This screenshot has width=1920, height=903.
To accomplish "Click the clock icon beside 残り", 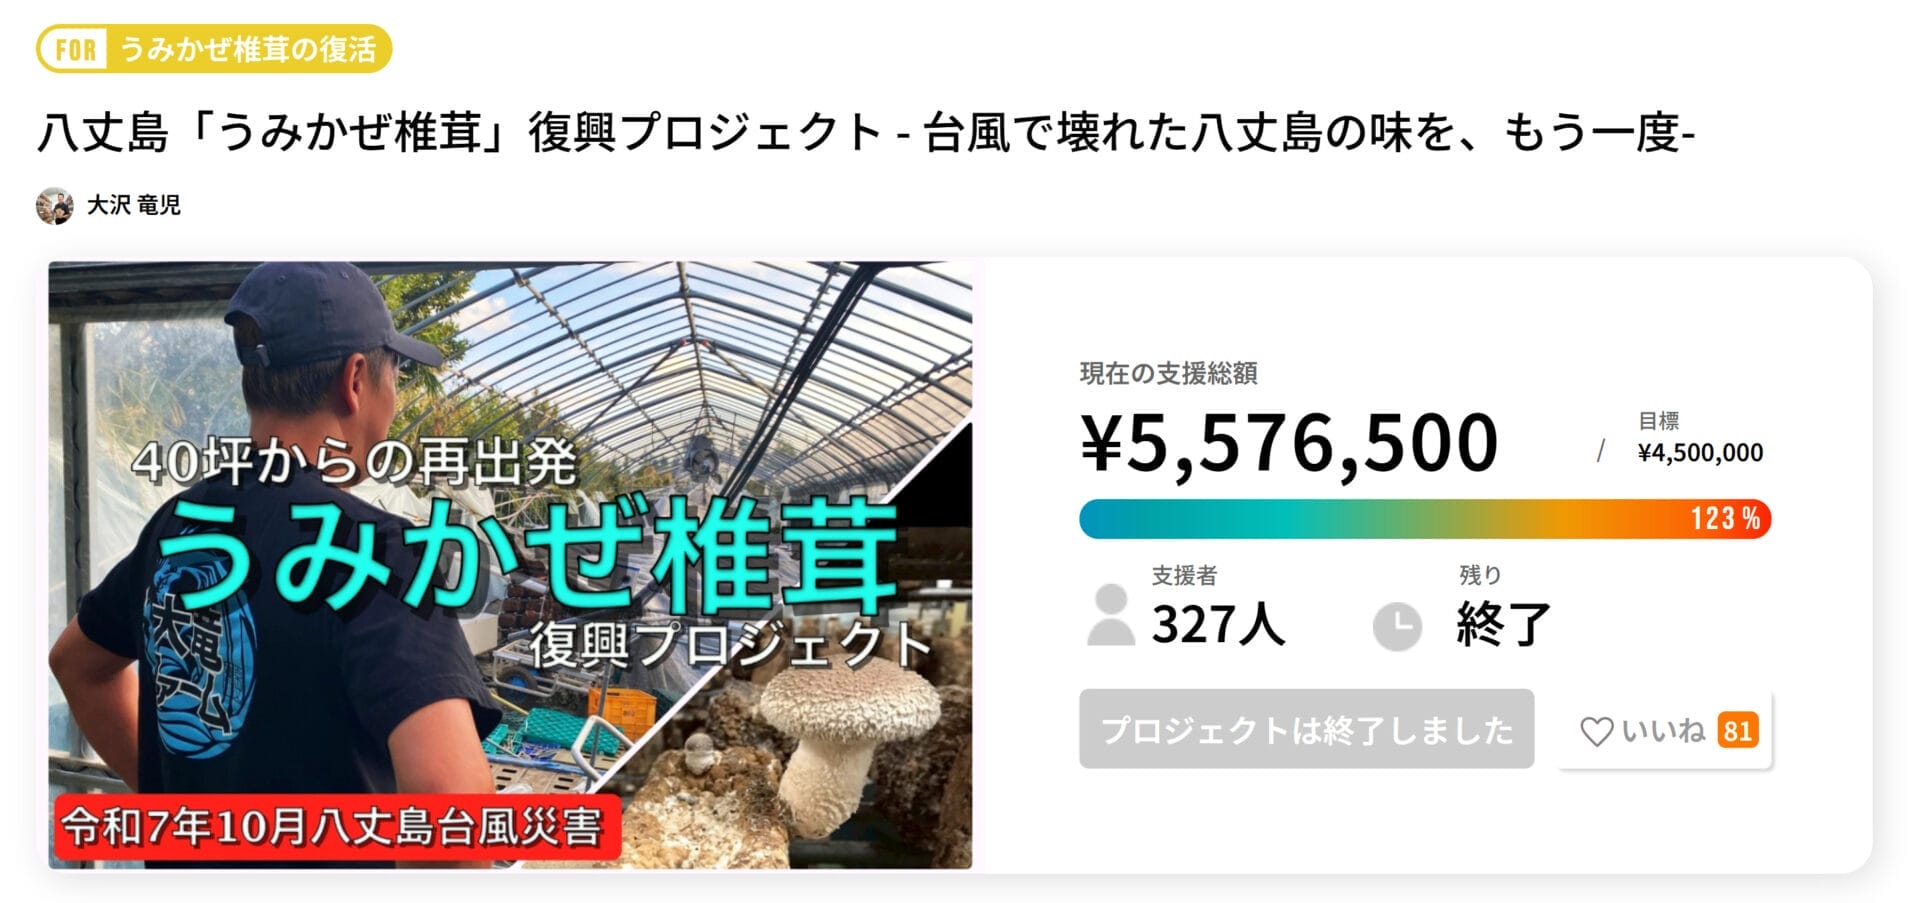I will point(1397,627).
